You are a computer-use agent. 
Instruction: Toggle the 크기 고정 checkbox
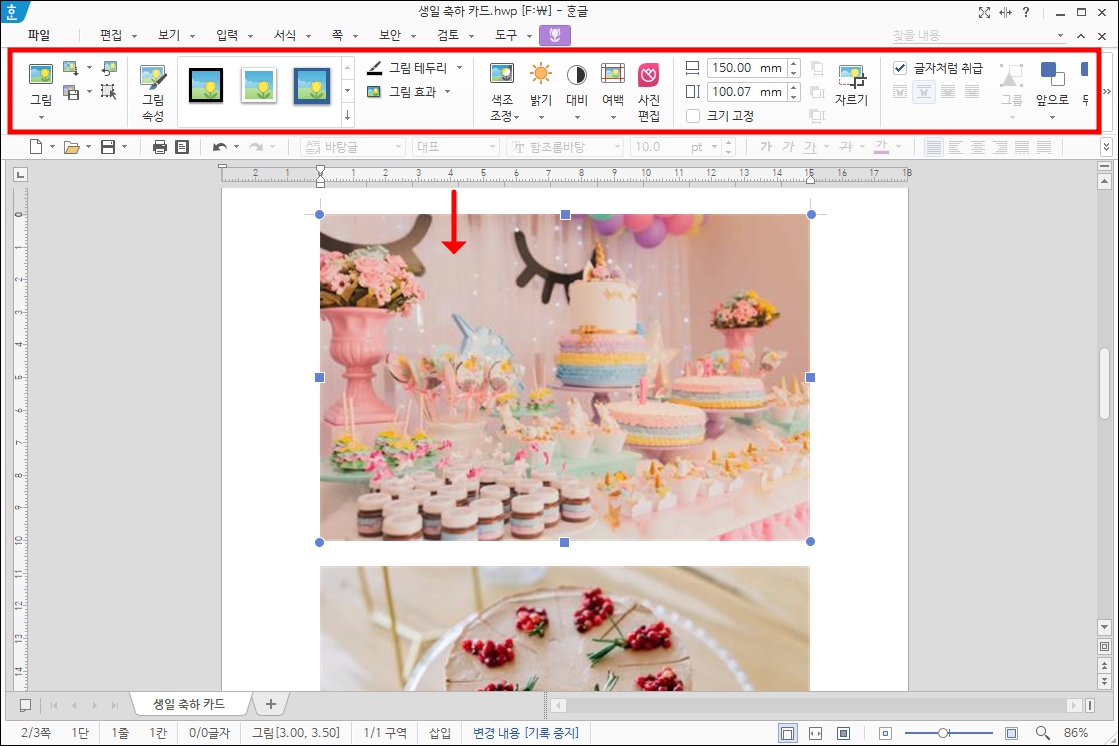point(692,116)
